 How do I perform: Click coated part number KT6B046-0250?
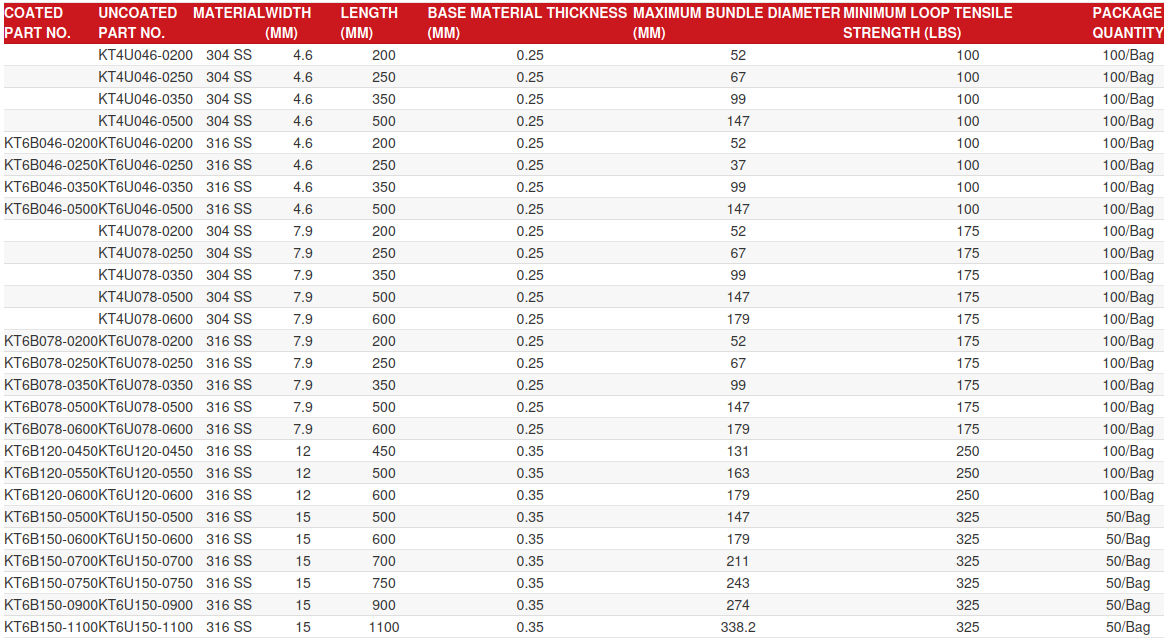[51, 165]
